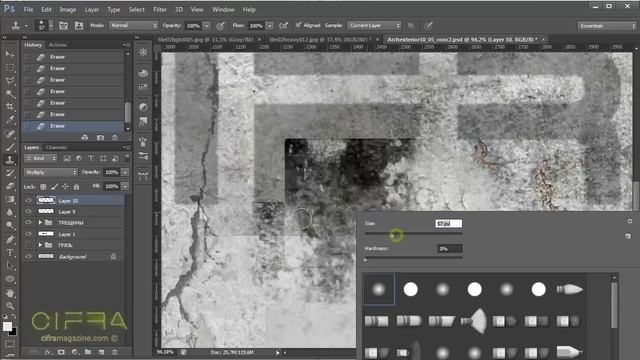Select the History Brush tool
The width and height of the screenshot is (640, 360).
click(10, 173)
